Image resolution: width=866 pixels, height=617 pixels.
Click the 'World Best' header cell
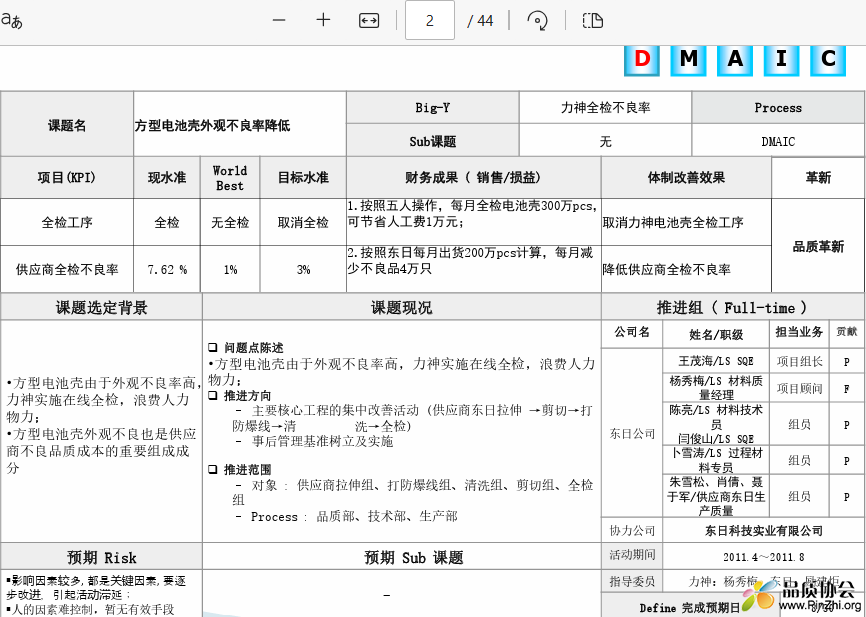click(230, 178)
